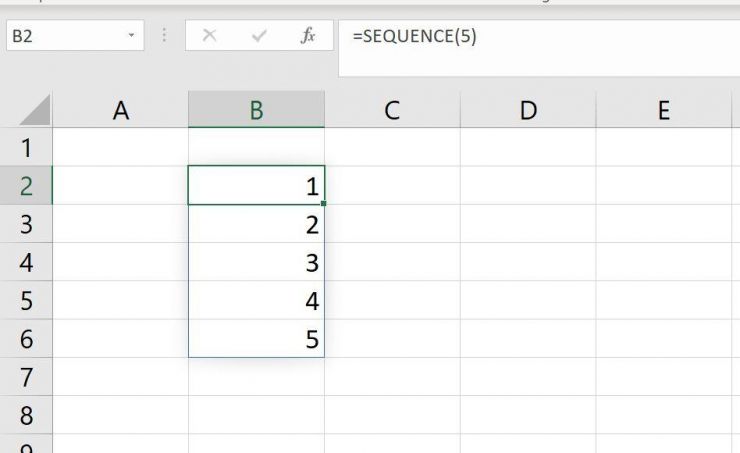The height and width of the screenshot is (453, 740).
Task: Click cell B2 containing value 1
Action: tap(256, 185)
